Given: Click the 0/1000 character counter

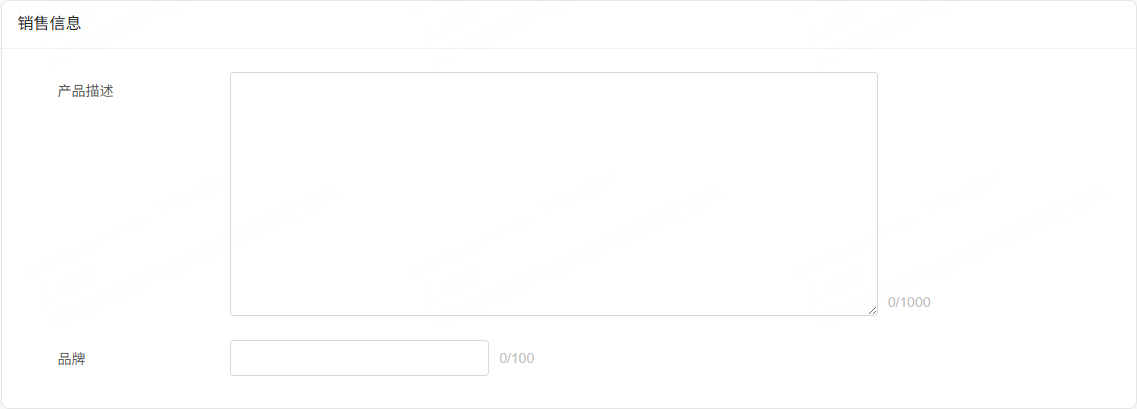Looking at the screenshot, I should (x=909, y=302).
